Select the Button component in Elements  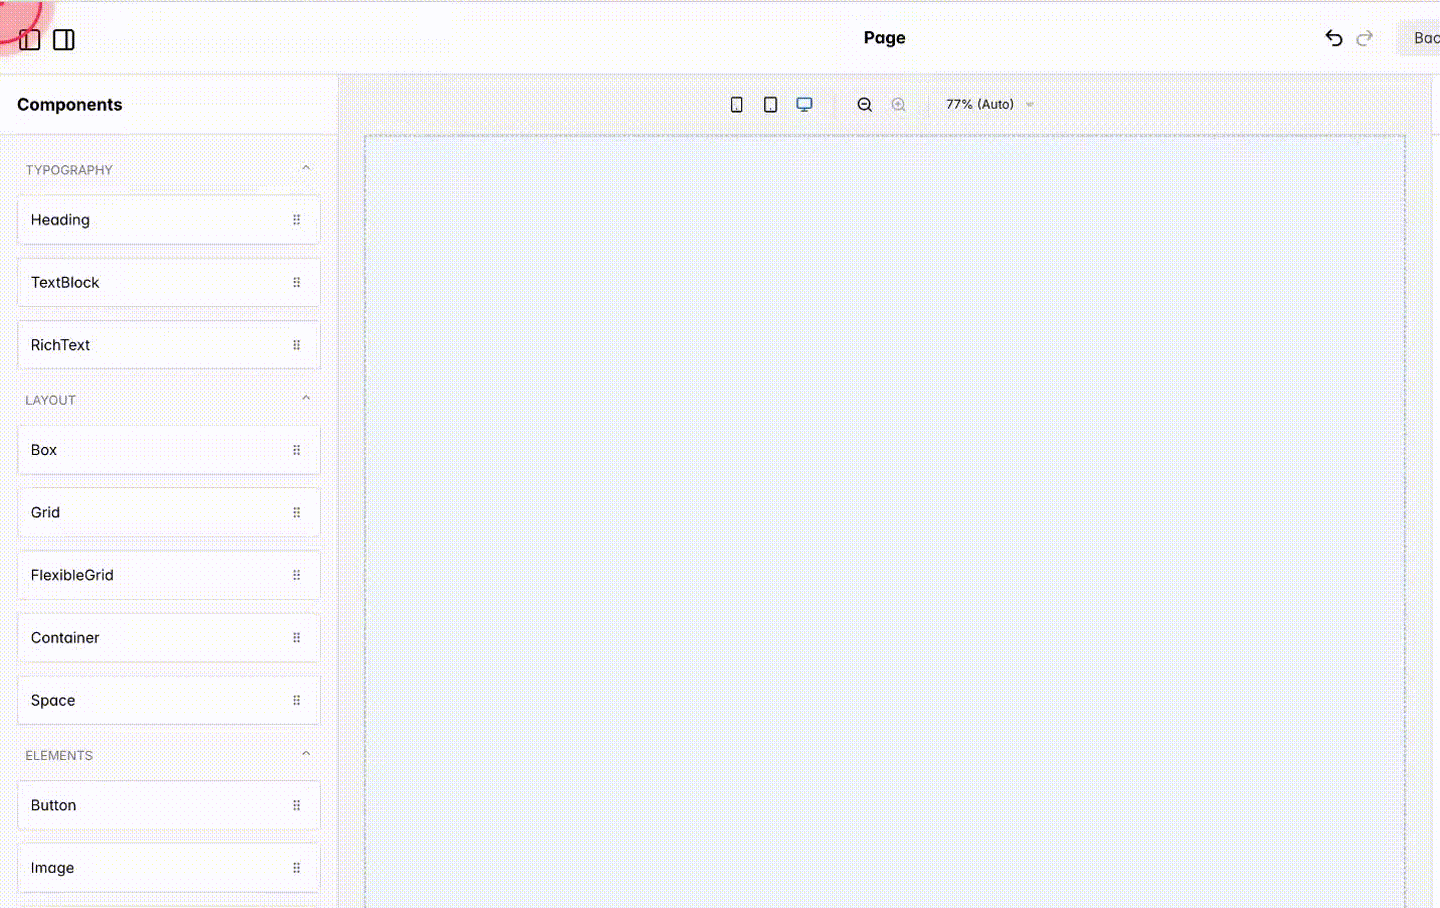[x=150, y=805]
